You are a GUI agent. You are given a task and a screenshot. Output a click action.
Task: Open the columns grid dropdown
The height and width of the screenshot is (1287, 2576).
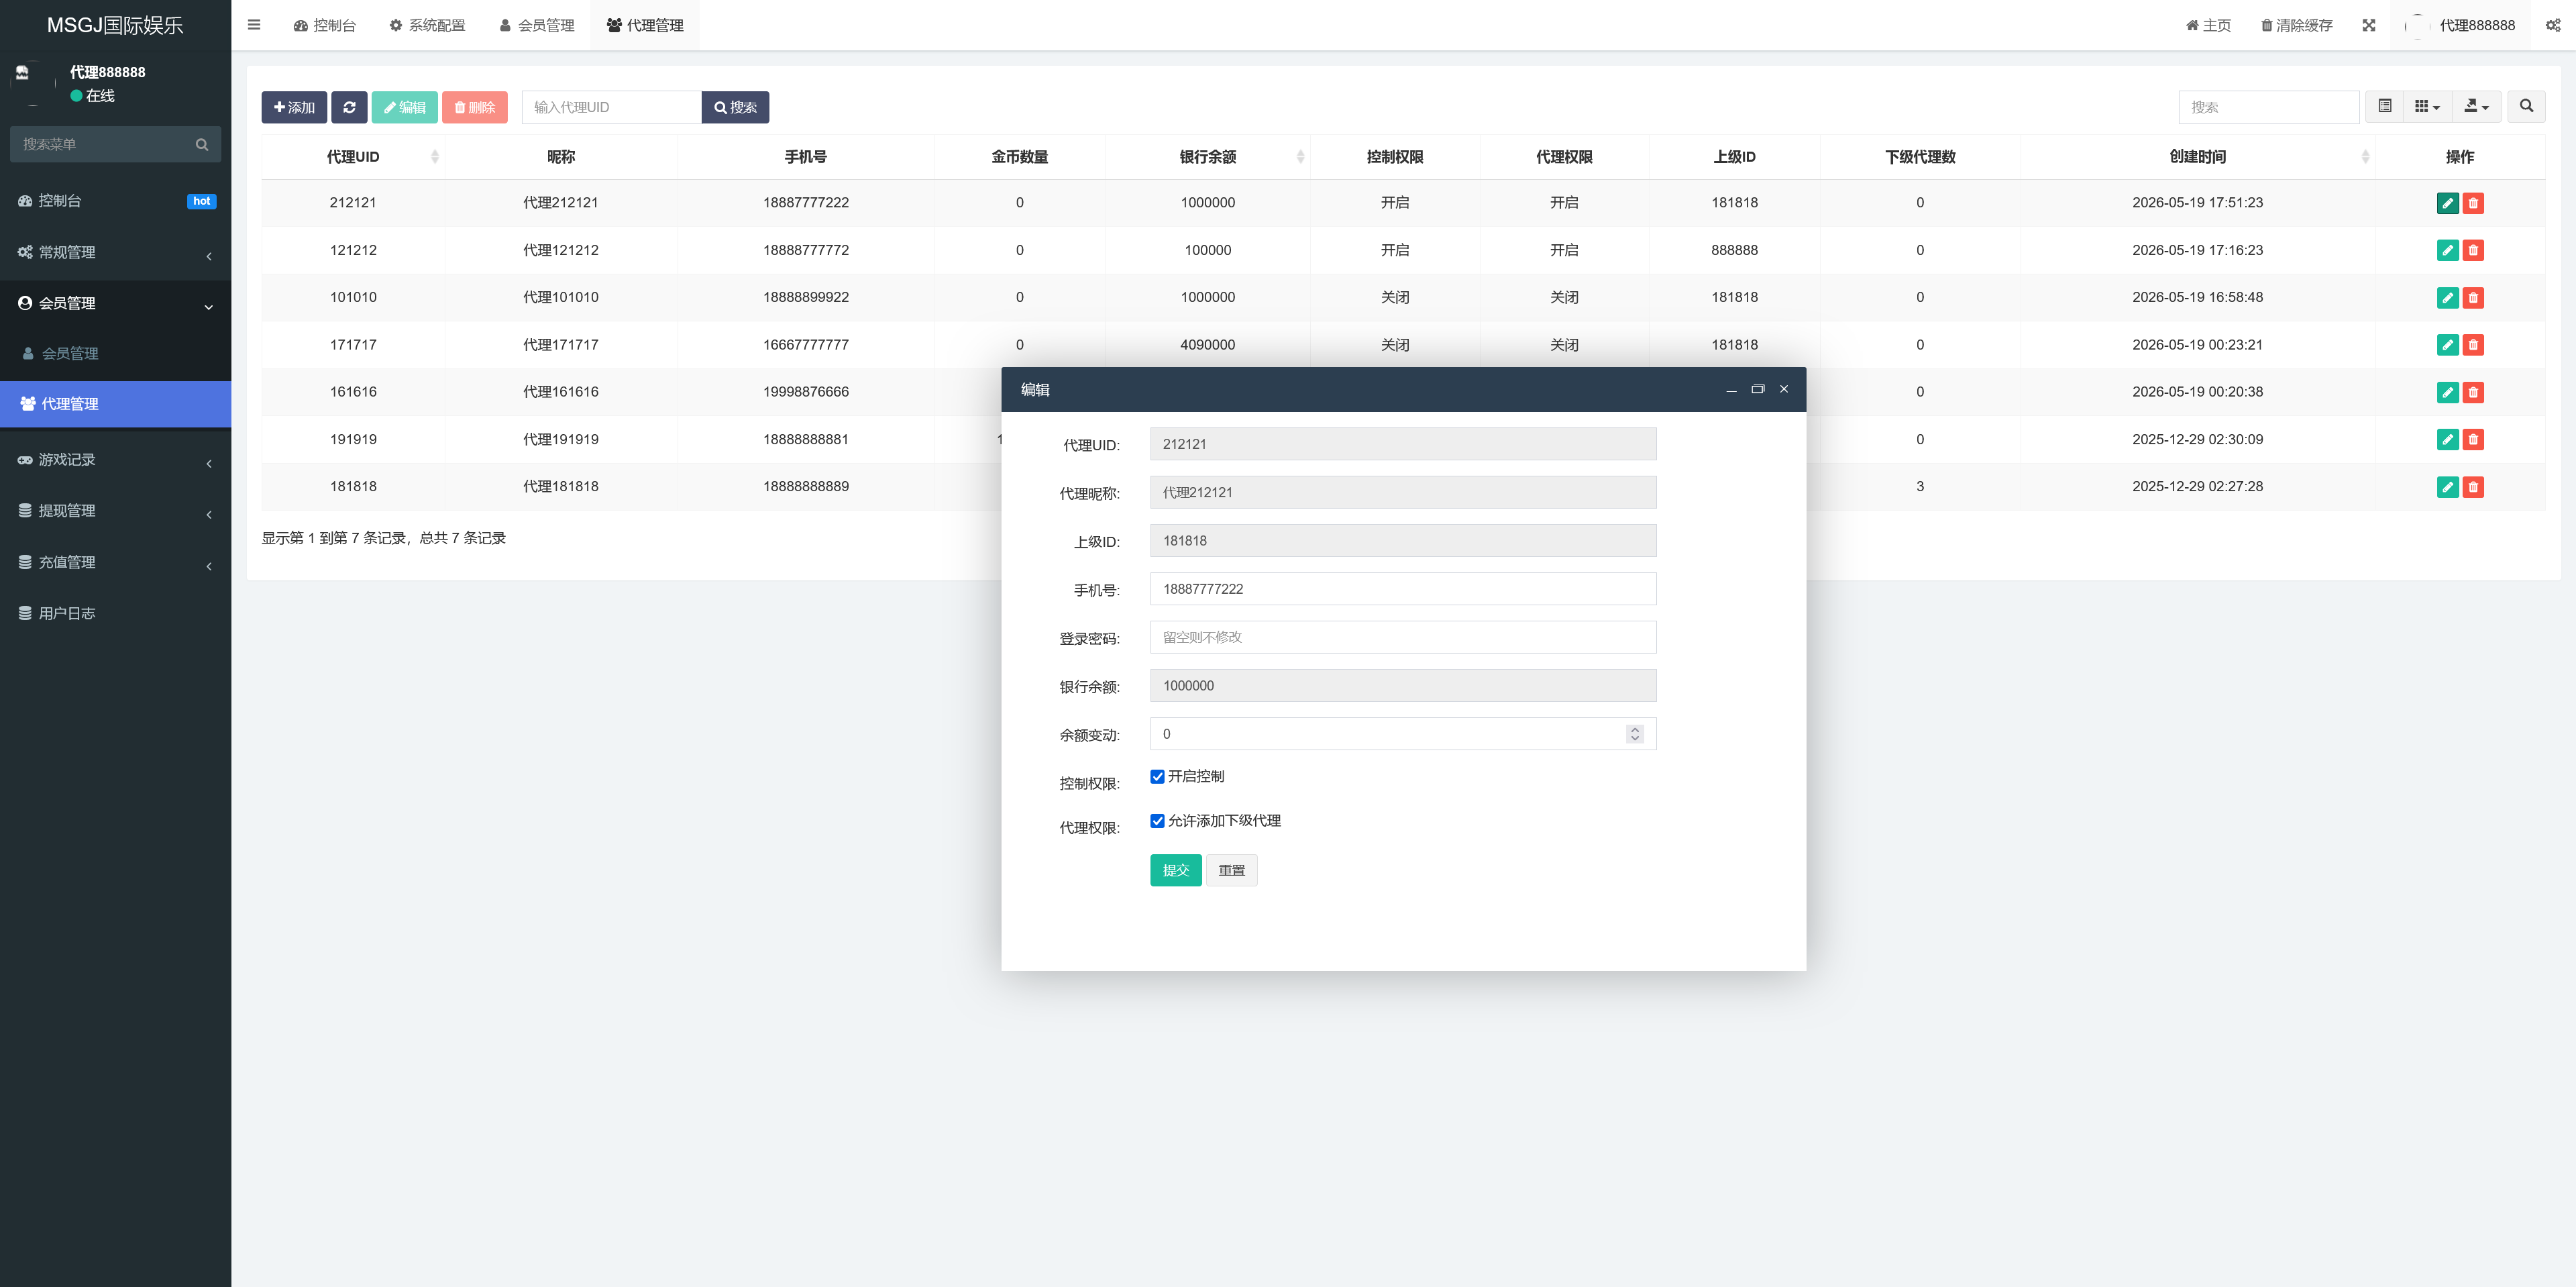click(2427, 106)
